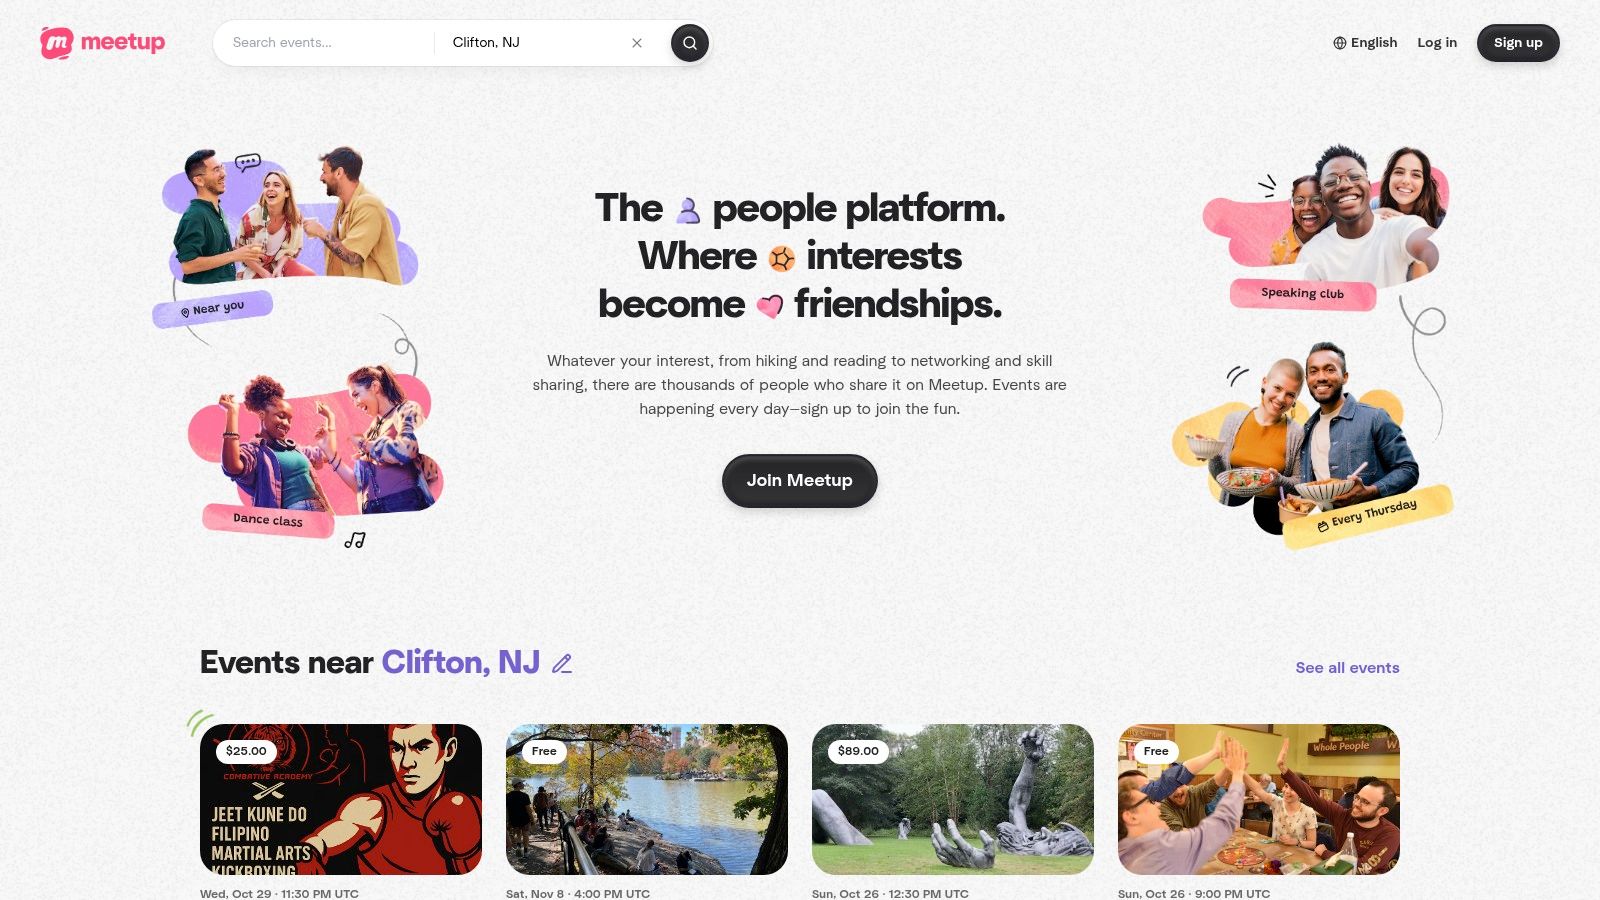Screen dimensions: 1600x900
Task: Open the English language selector
Action: tap(1365, 43)
